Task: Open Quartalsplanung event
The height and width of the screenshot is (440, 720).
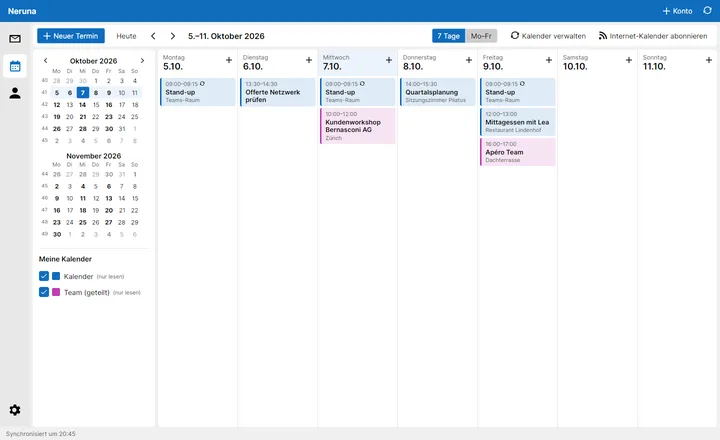Action: 438,92
